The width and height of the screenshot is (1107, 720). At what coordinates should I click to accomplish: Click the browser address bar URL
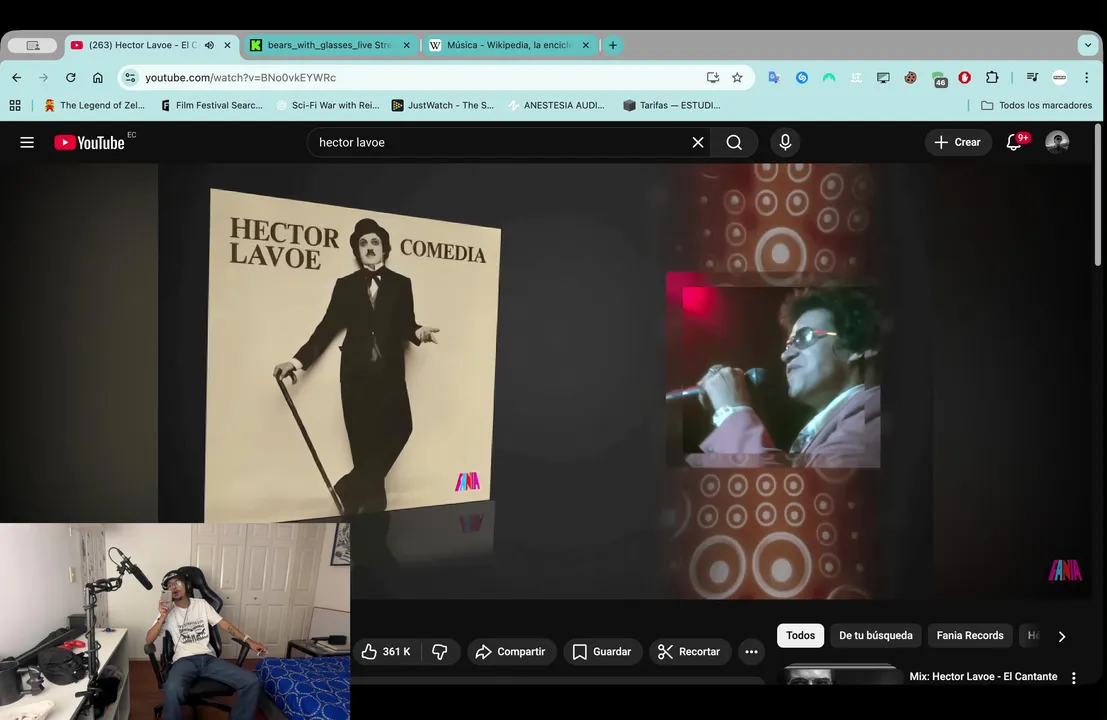pos(240,78)
